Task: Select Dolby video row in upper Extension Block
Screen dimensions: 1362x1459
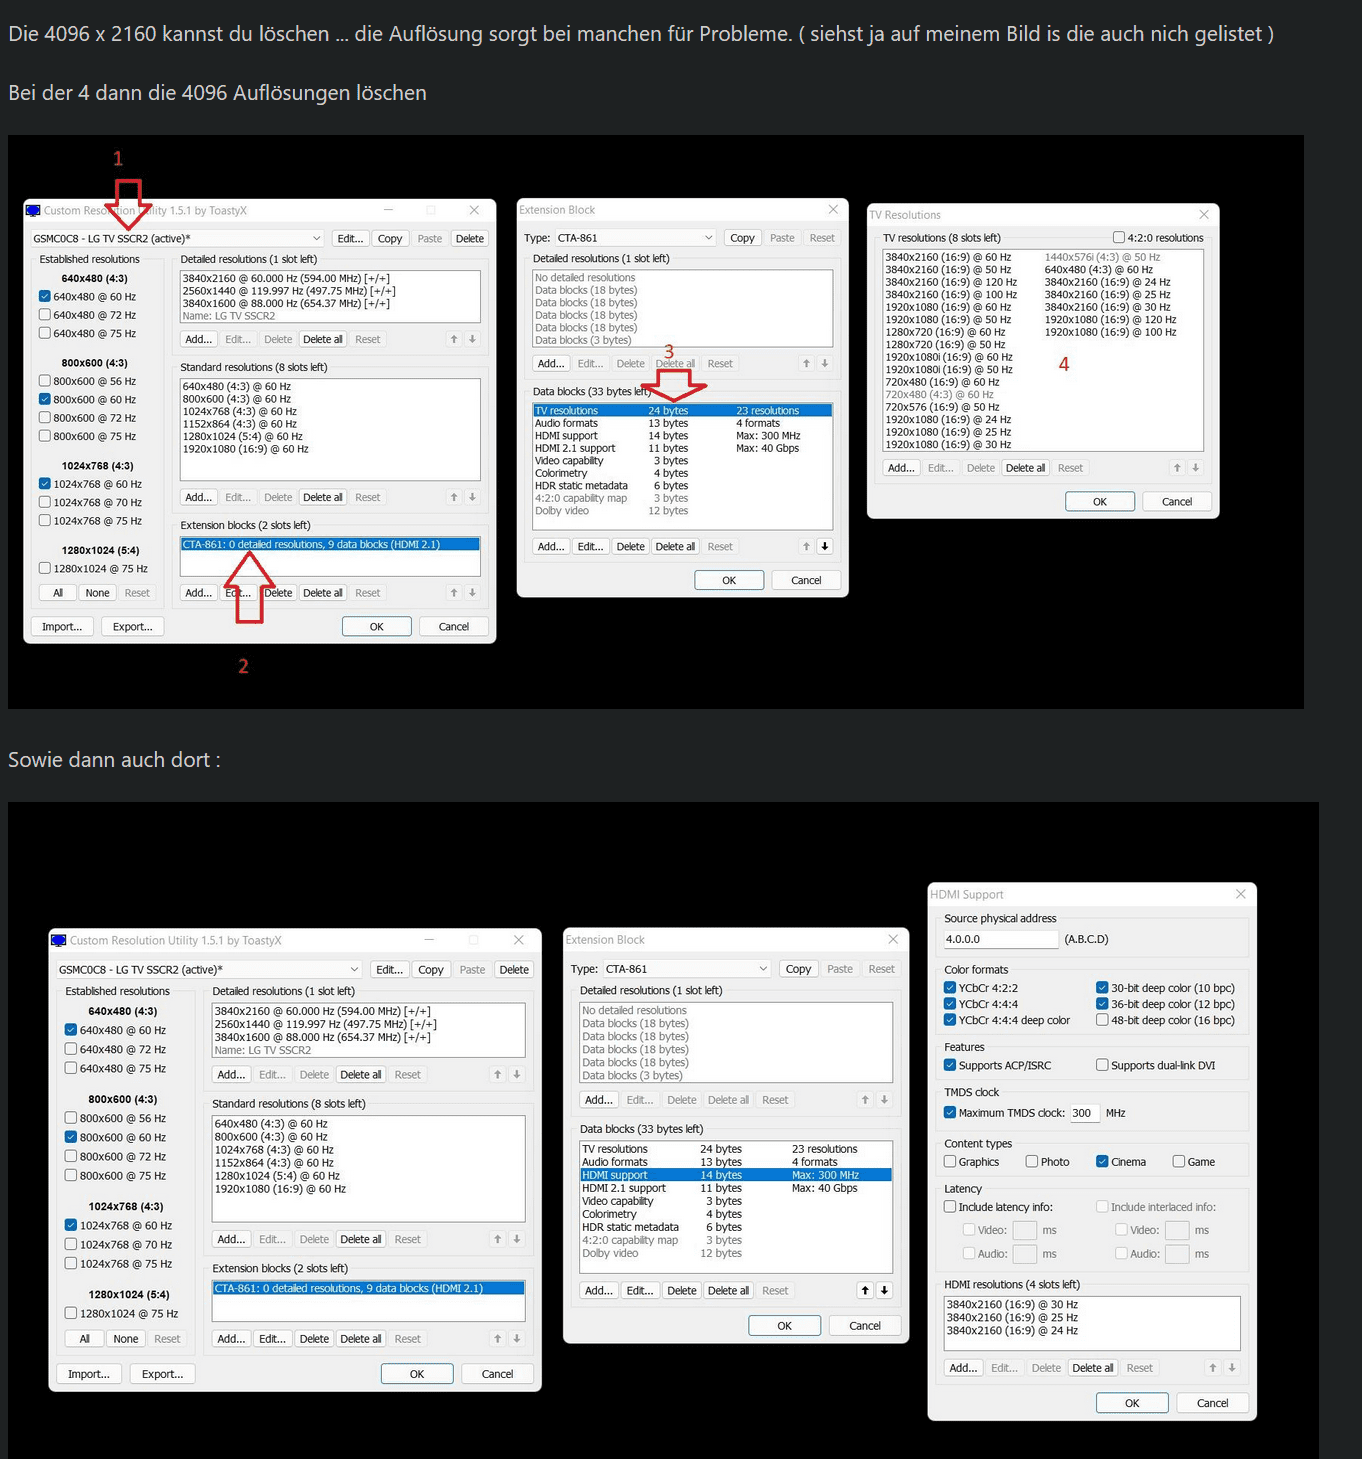Action: pyautogui.click(x=682, y=511)
